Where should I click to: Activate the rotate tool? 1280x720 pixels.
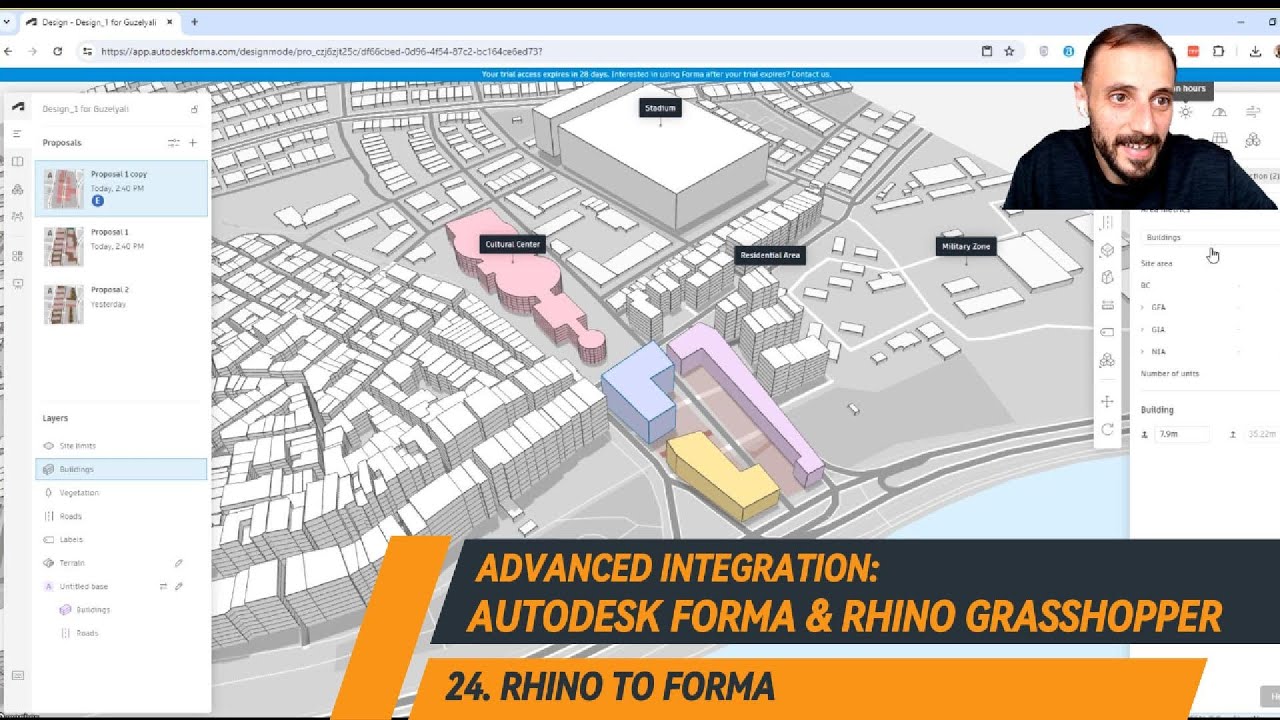[x=1107, y=429]
